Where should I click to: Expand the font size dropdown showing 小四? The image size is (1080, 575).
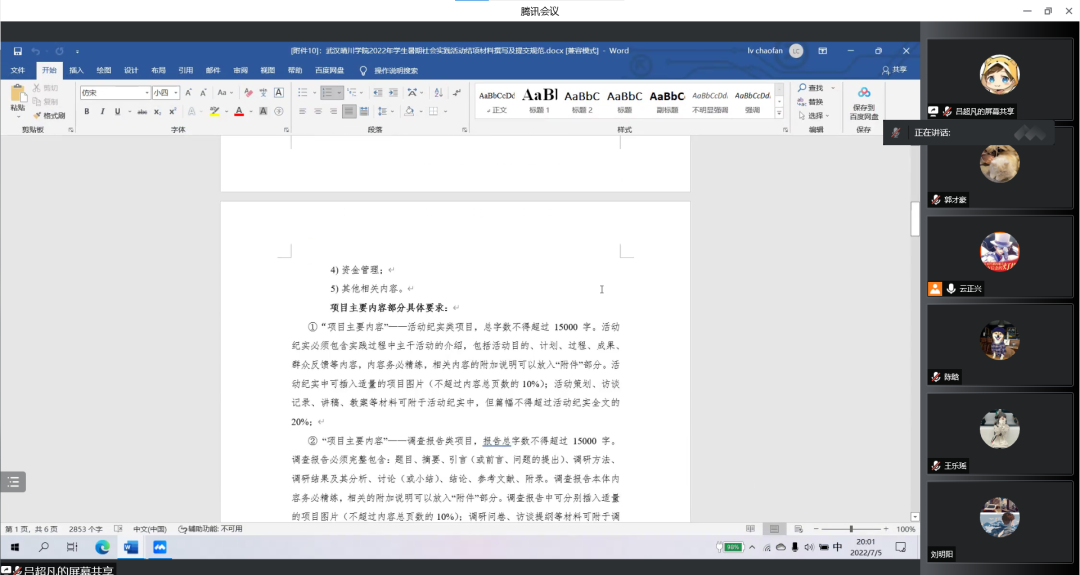coord(165,92)
